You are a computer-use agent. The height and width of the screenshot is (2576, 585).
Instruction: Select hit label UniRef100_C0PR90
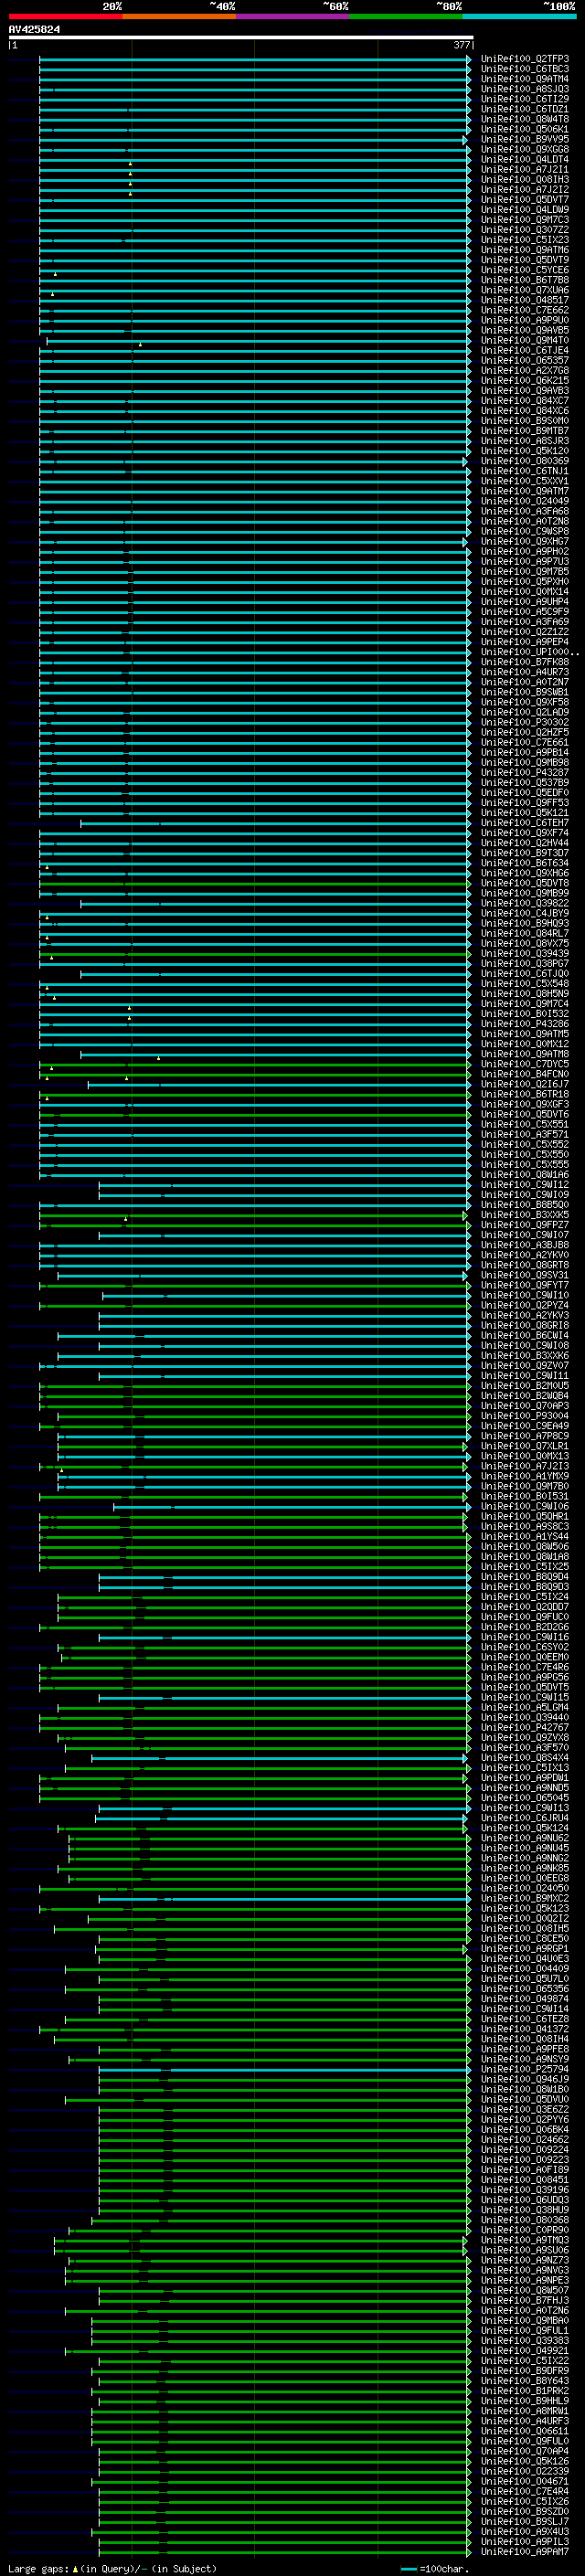click(525, 2230)
